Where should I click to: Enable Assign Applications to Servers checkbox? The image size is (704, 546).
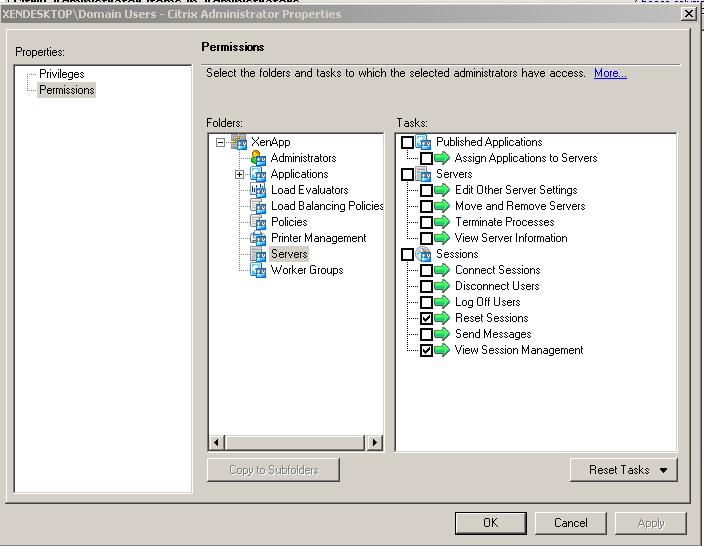pos(427,158)
